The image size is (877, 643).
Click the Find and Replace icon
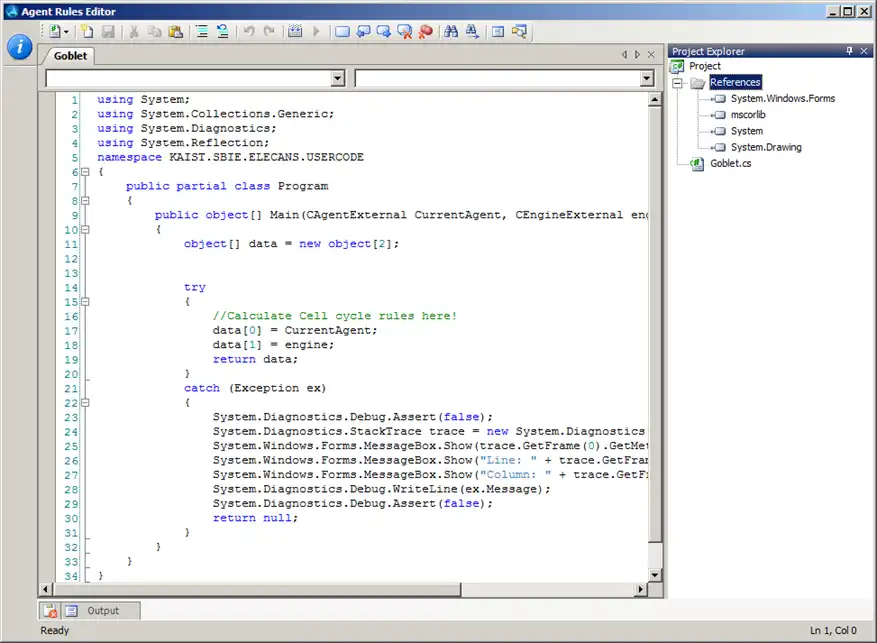pyautogui.click(x=472, y=31)
